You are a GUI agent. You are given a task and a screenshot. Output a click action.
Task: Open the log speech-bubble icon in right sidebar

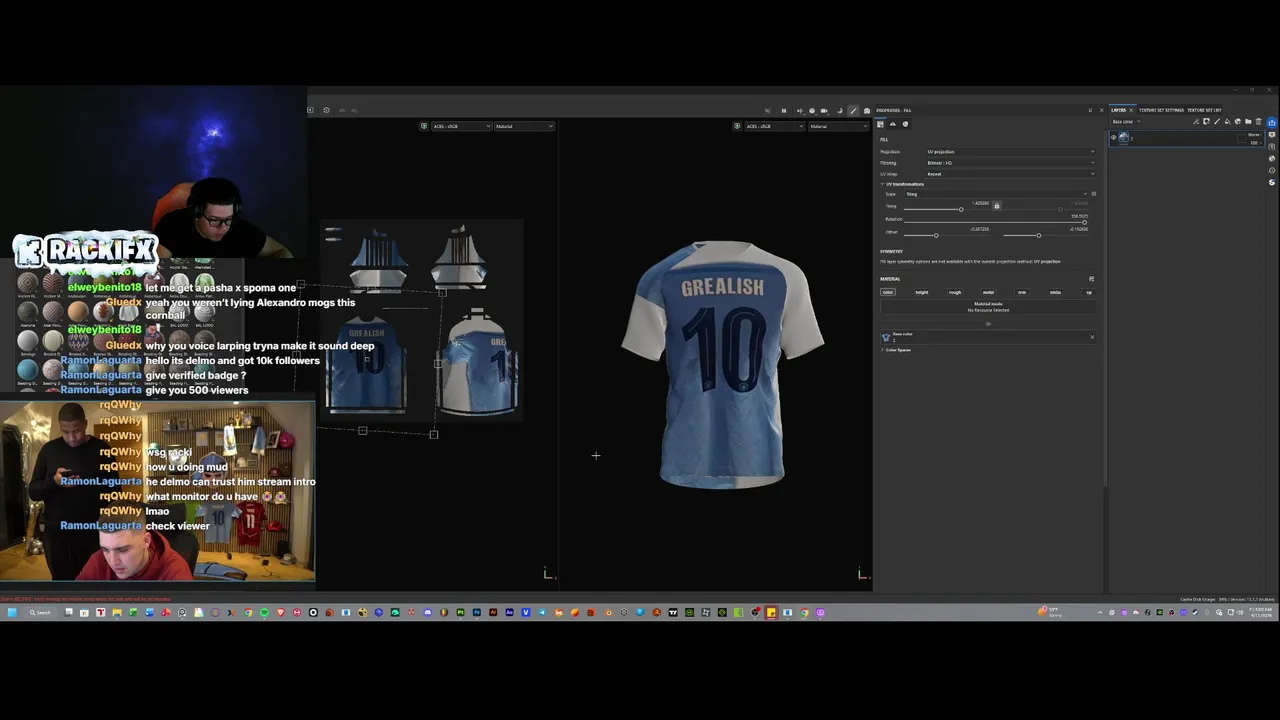pos(1272,135)
